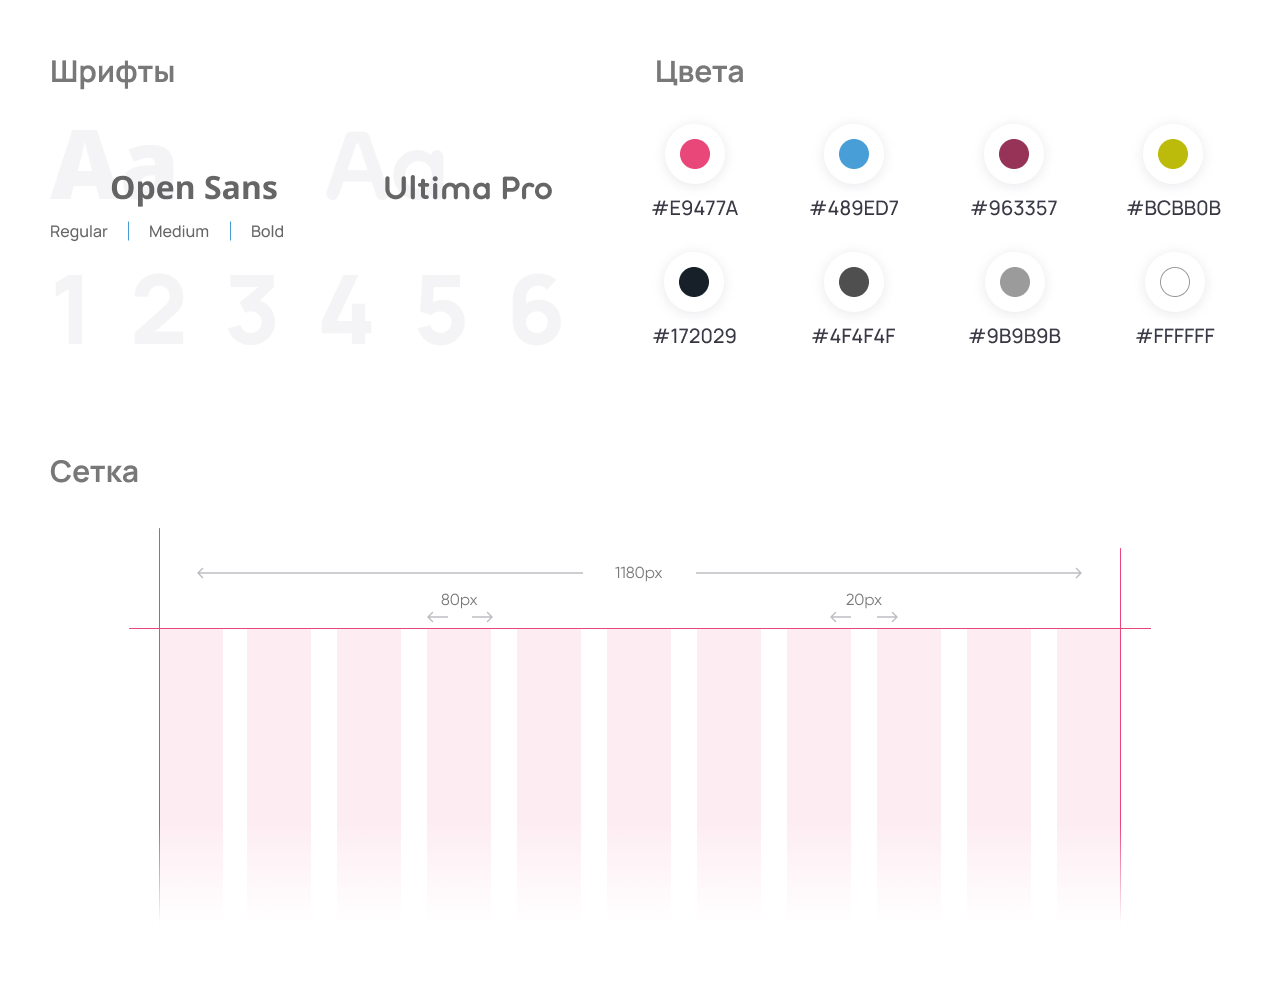Click the dark navy #172029 swatch
The image size is (1280, 1000).
point(694,282)
